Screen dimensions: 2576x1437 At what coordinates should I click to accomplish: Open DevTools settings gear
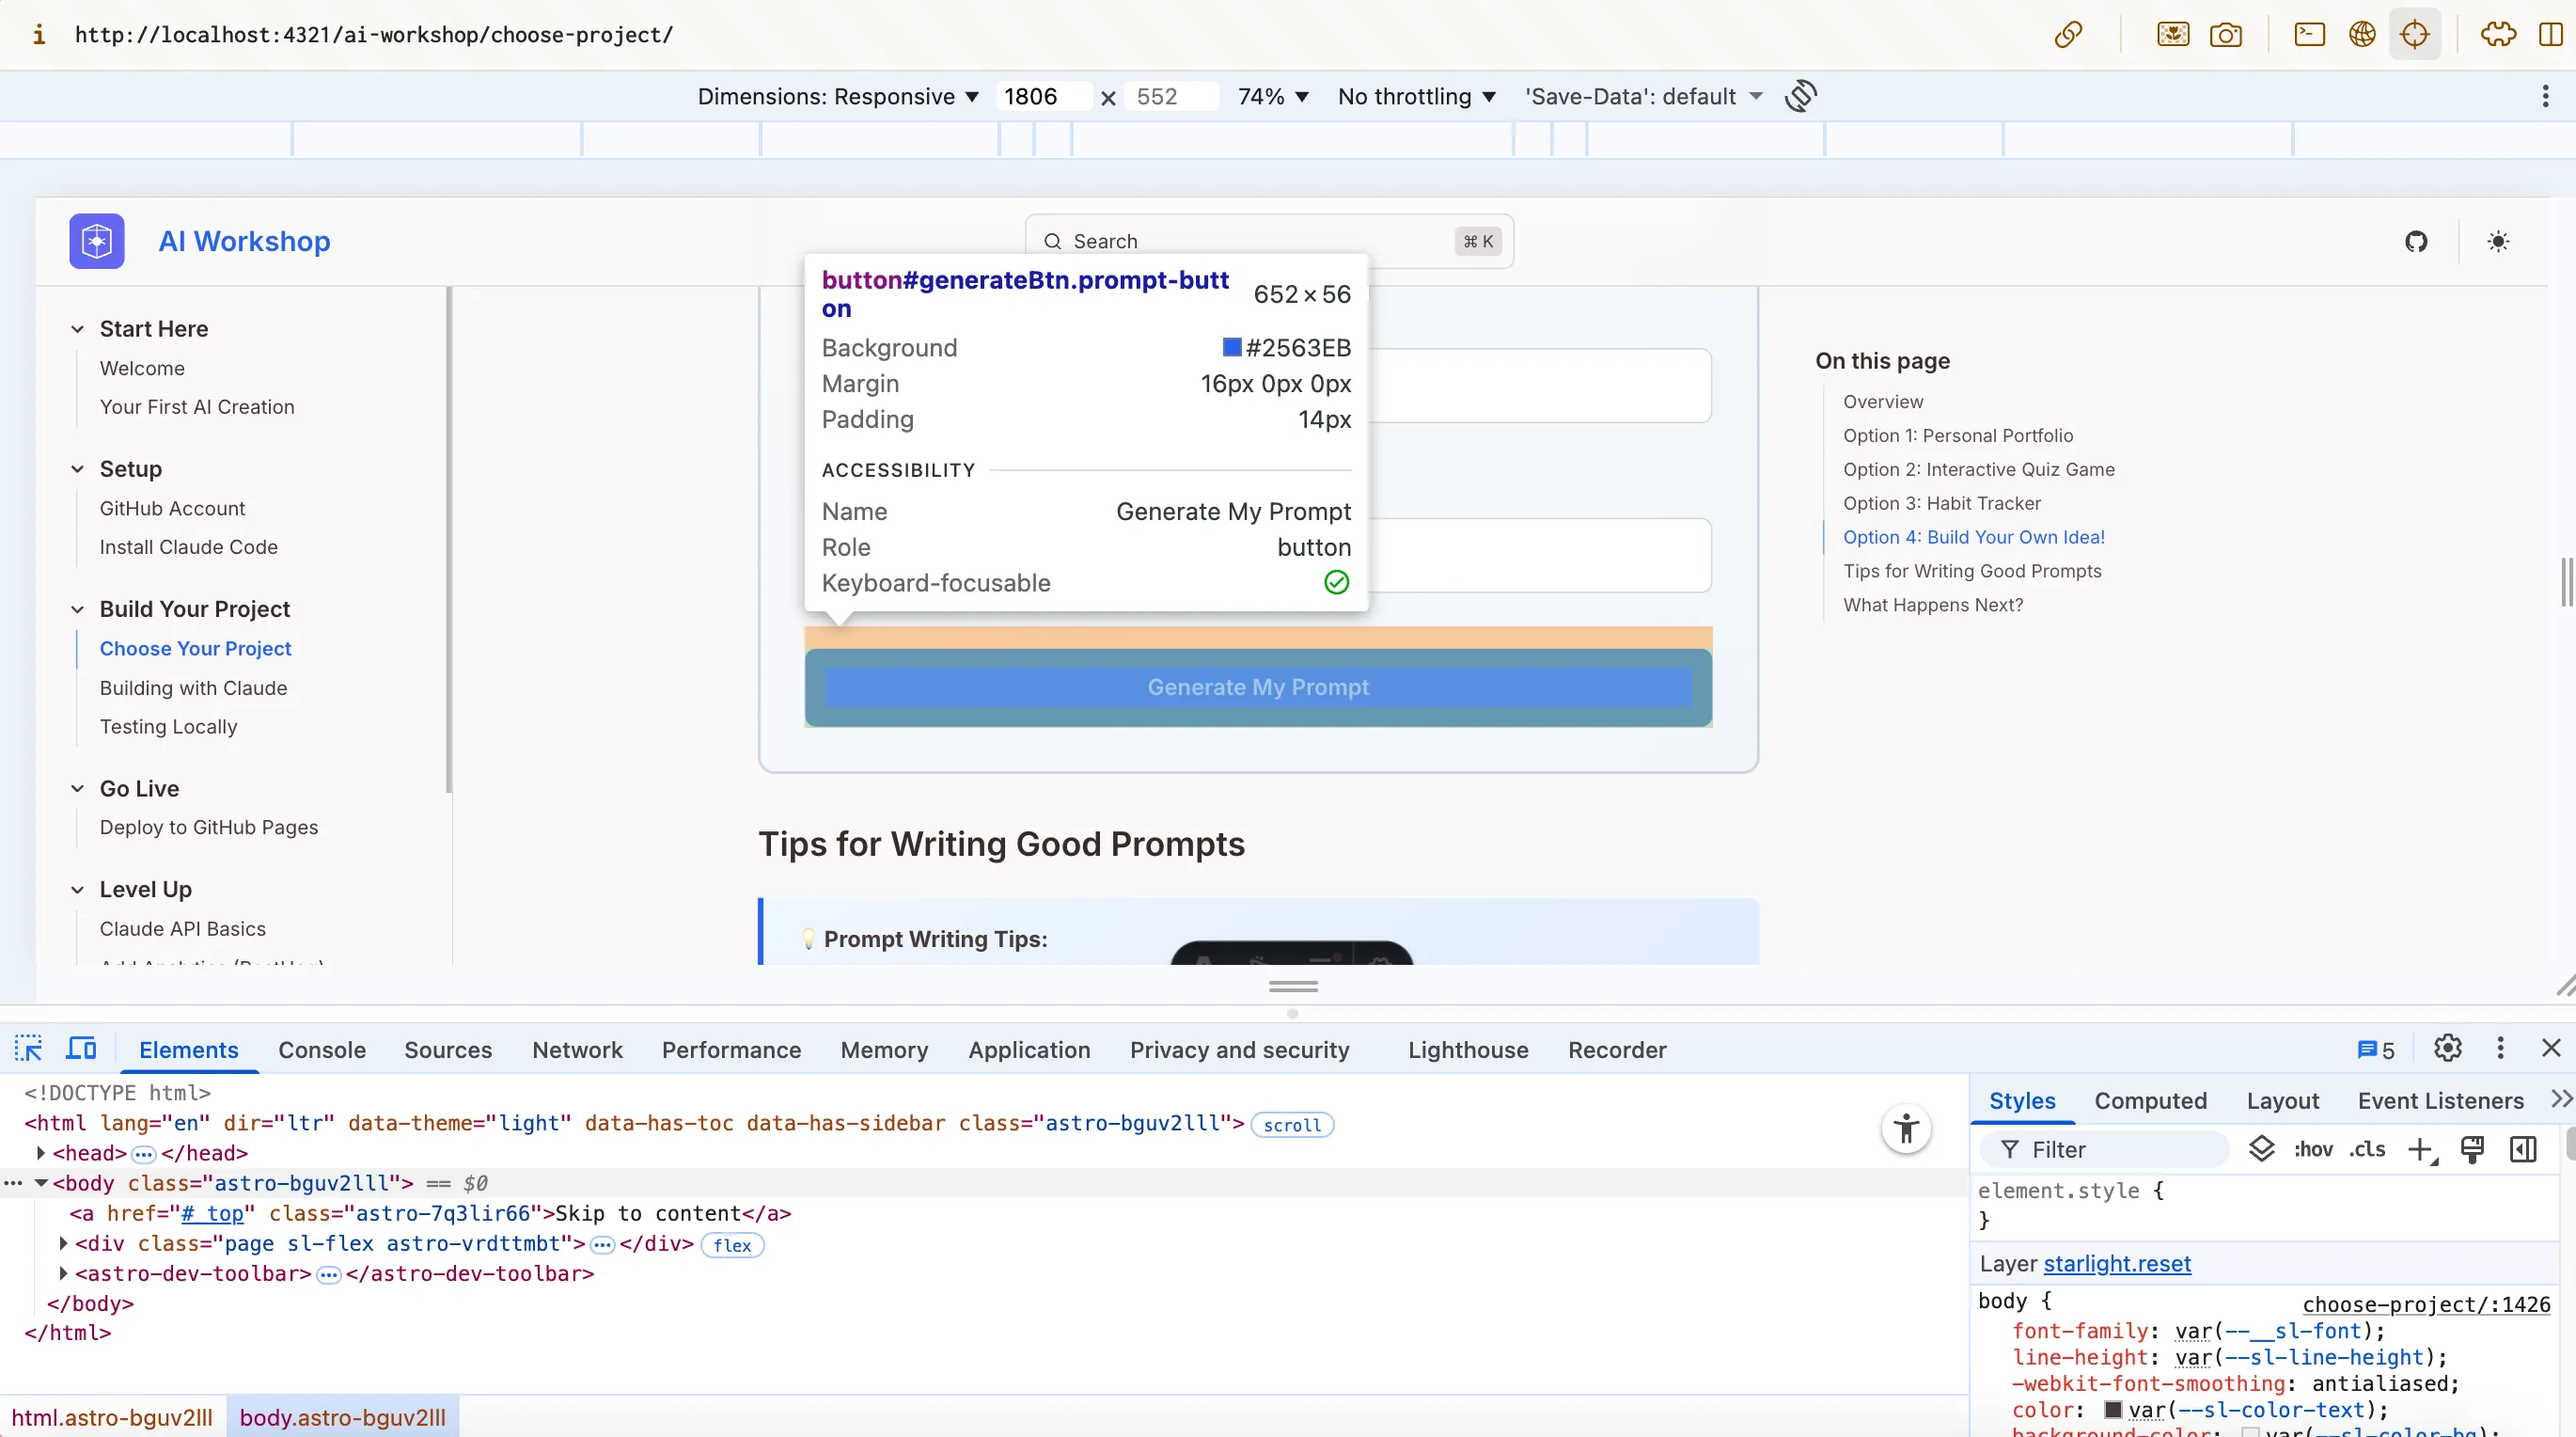pyautogui.click(x=2448, y=1048)
